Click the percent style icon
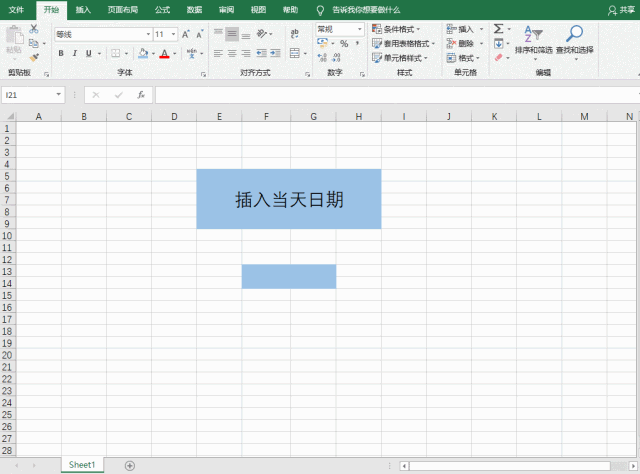640x474 pixels. coord(344,44)
